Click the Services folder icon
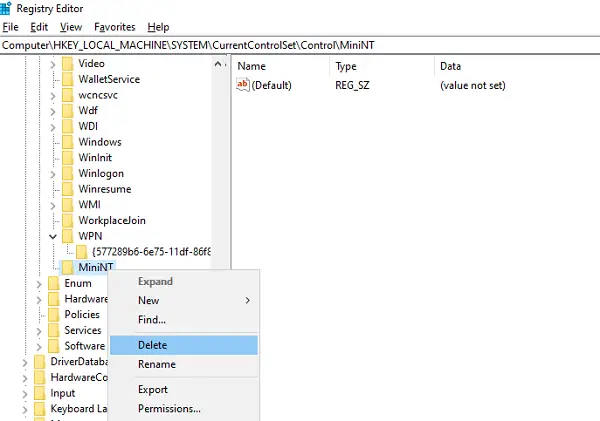This screenshot has height=421, width=600. [54, 330]
